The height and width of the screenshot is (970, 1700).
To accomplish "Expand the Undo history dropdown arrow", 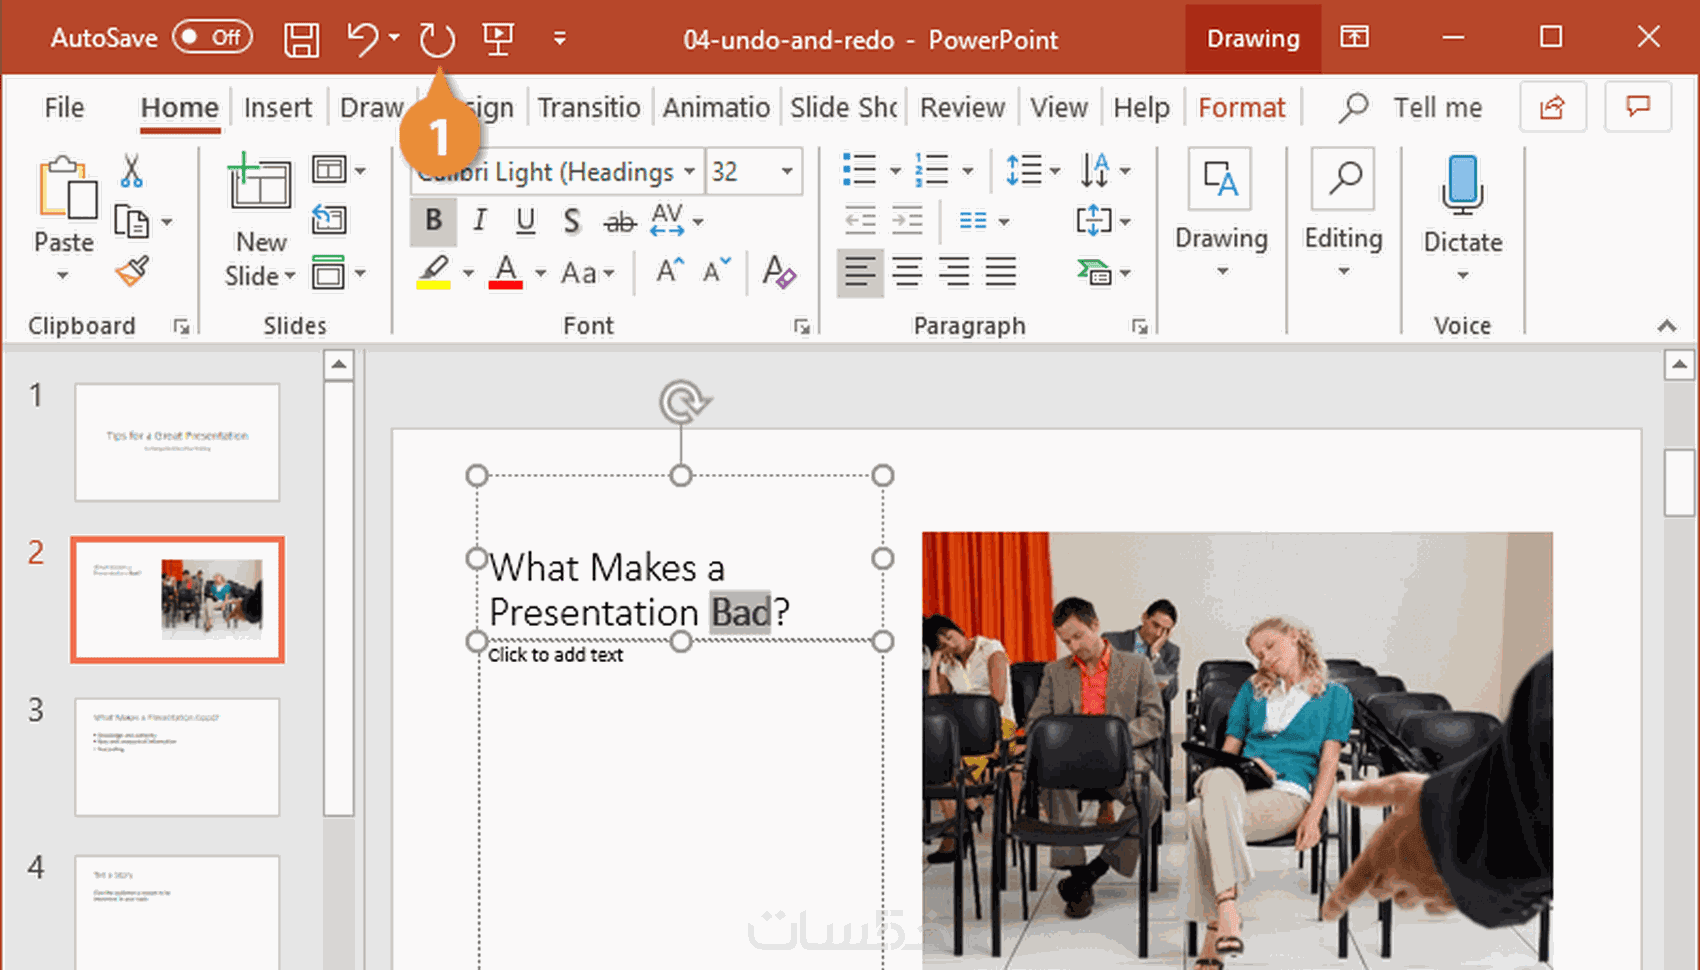I will click(x=392, y=38).
